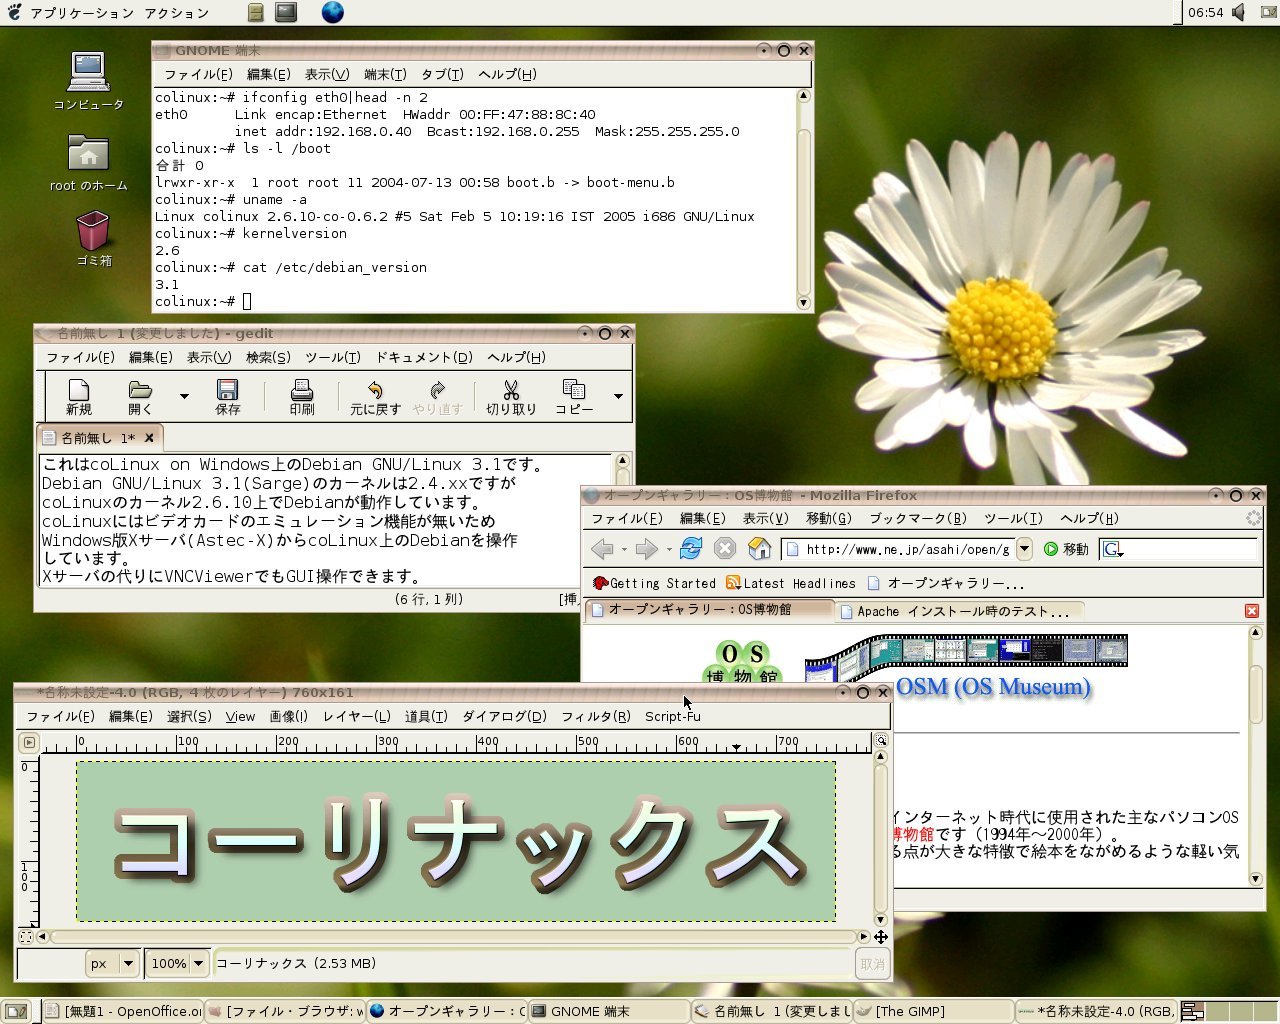Select the ゴミ箱 trash desktop icon
Image resolution: width=1280 pixels, height=1024 pixels.
[93, 238]
